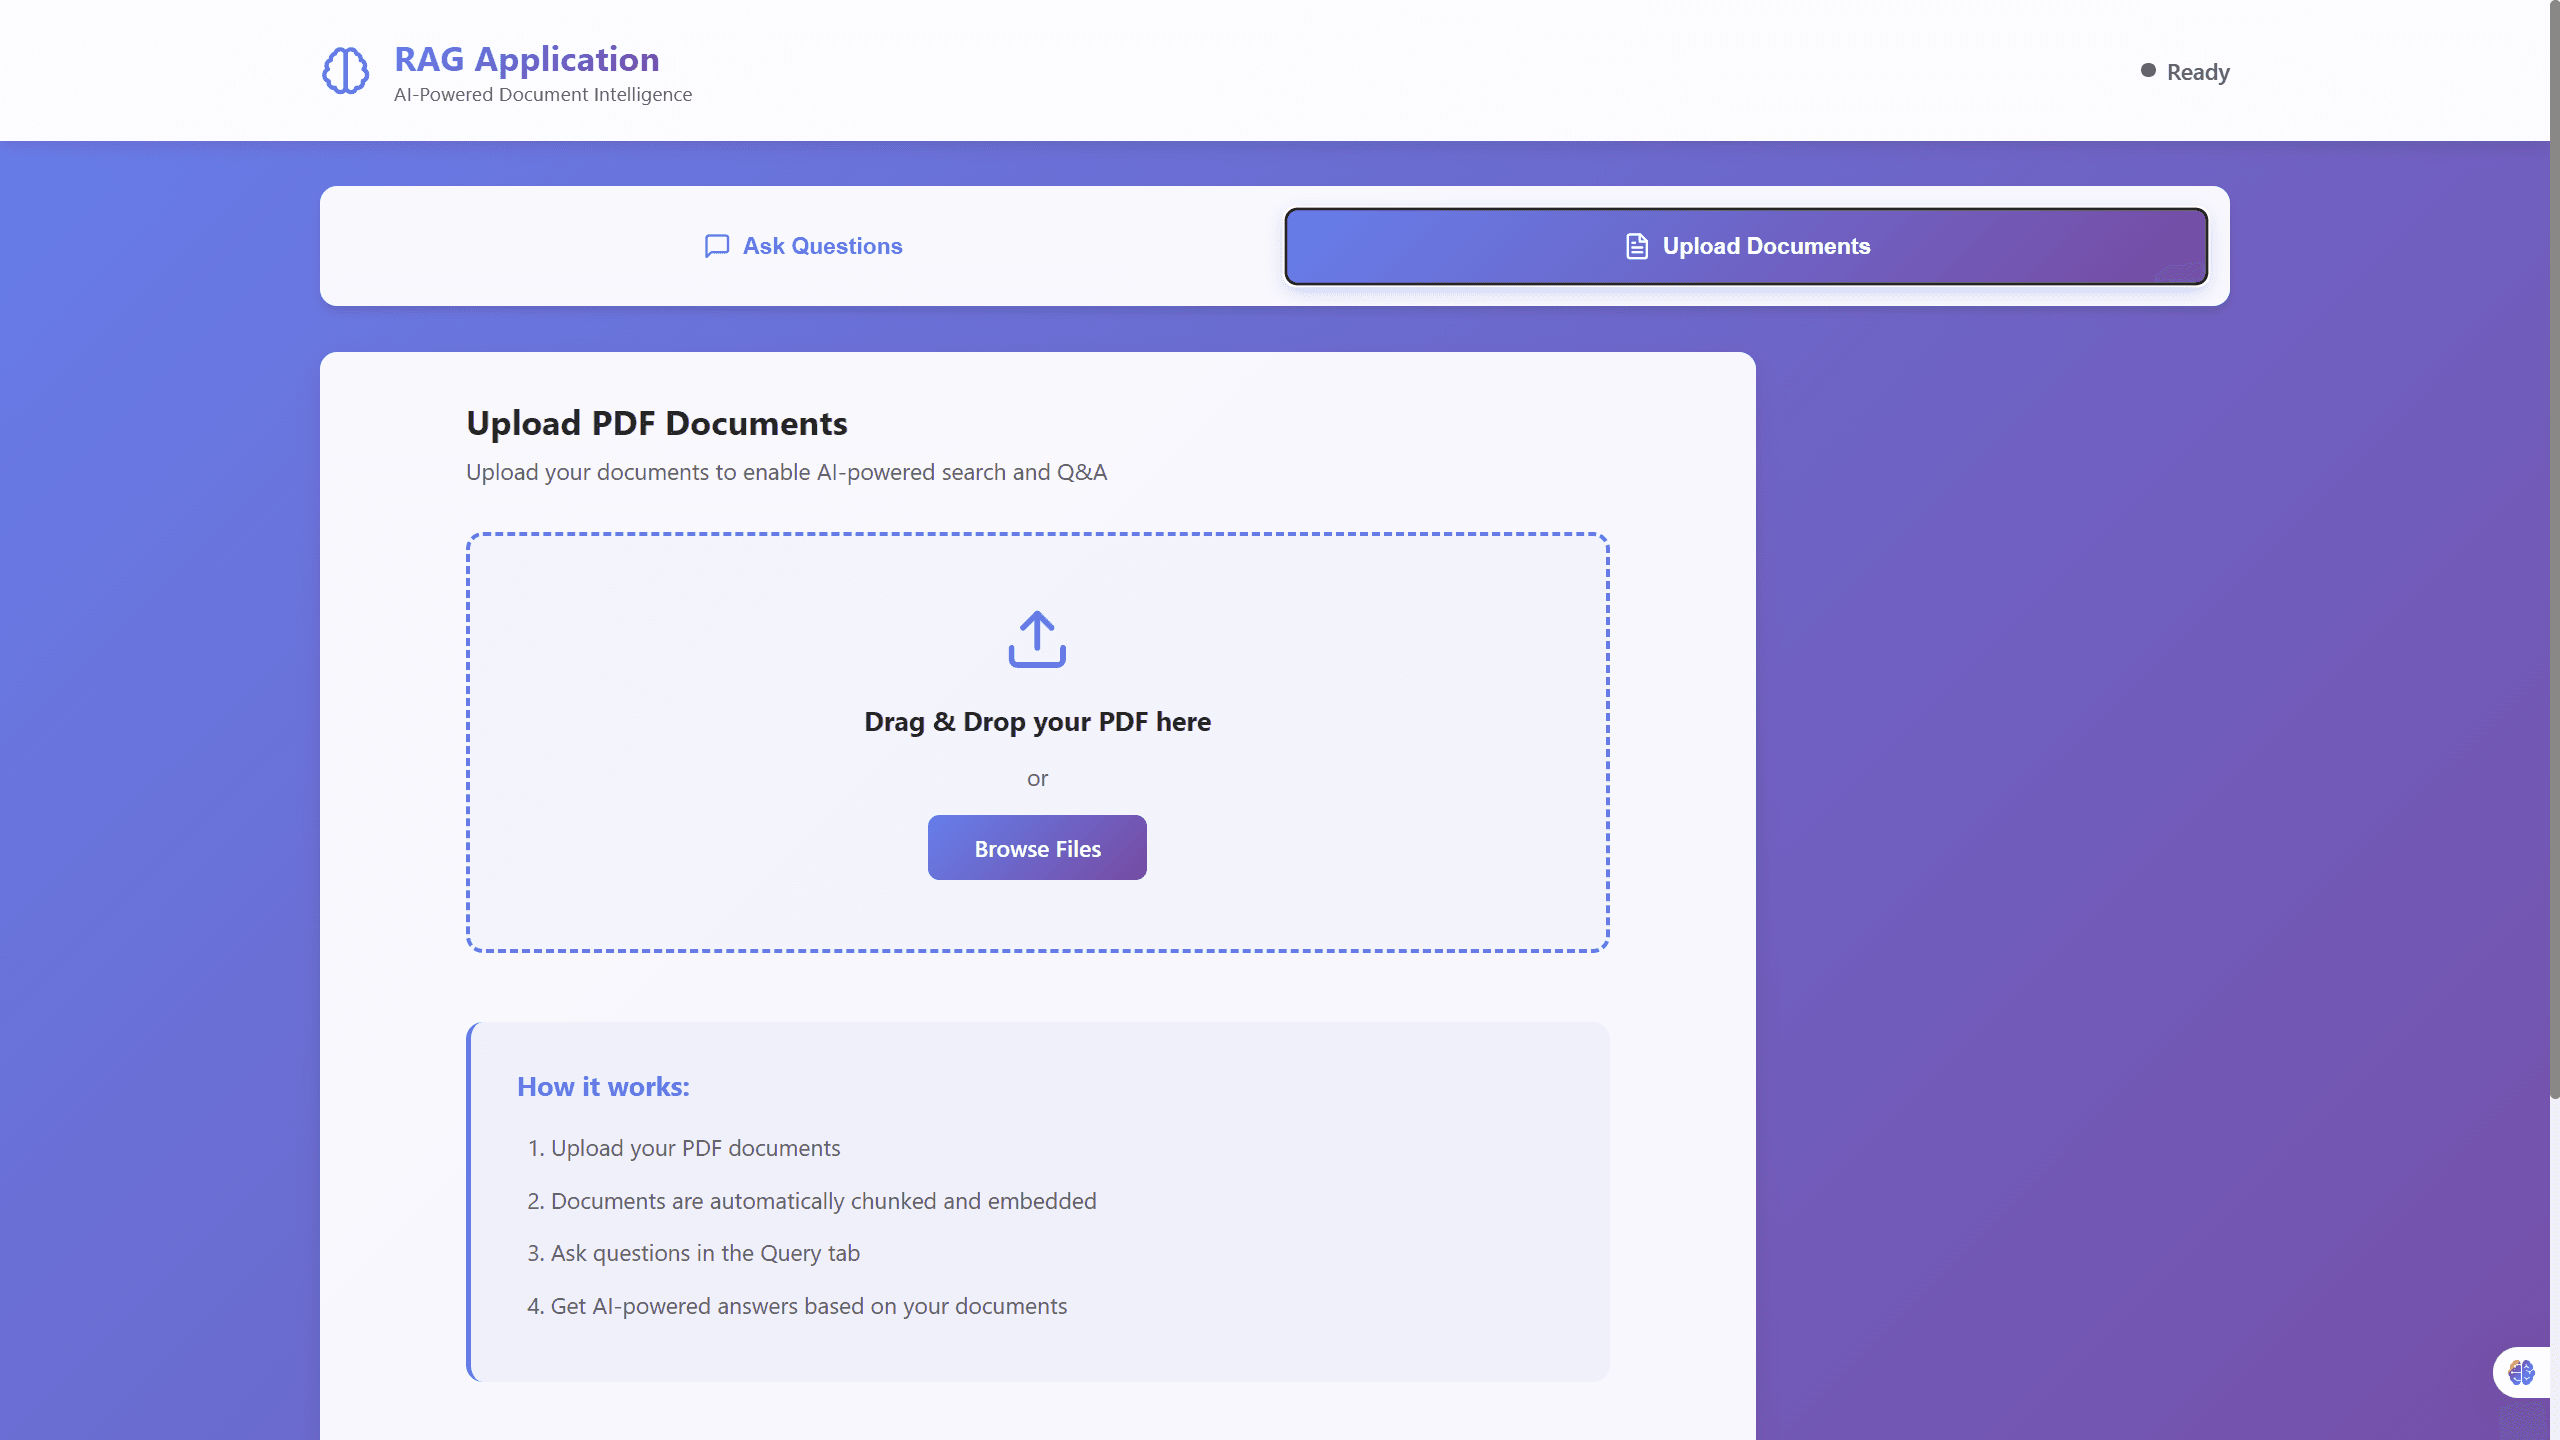Click the Drag & Drop your PDF here text

1037,721
